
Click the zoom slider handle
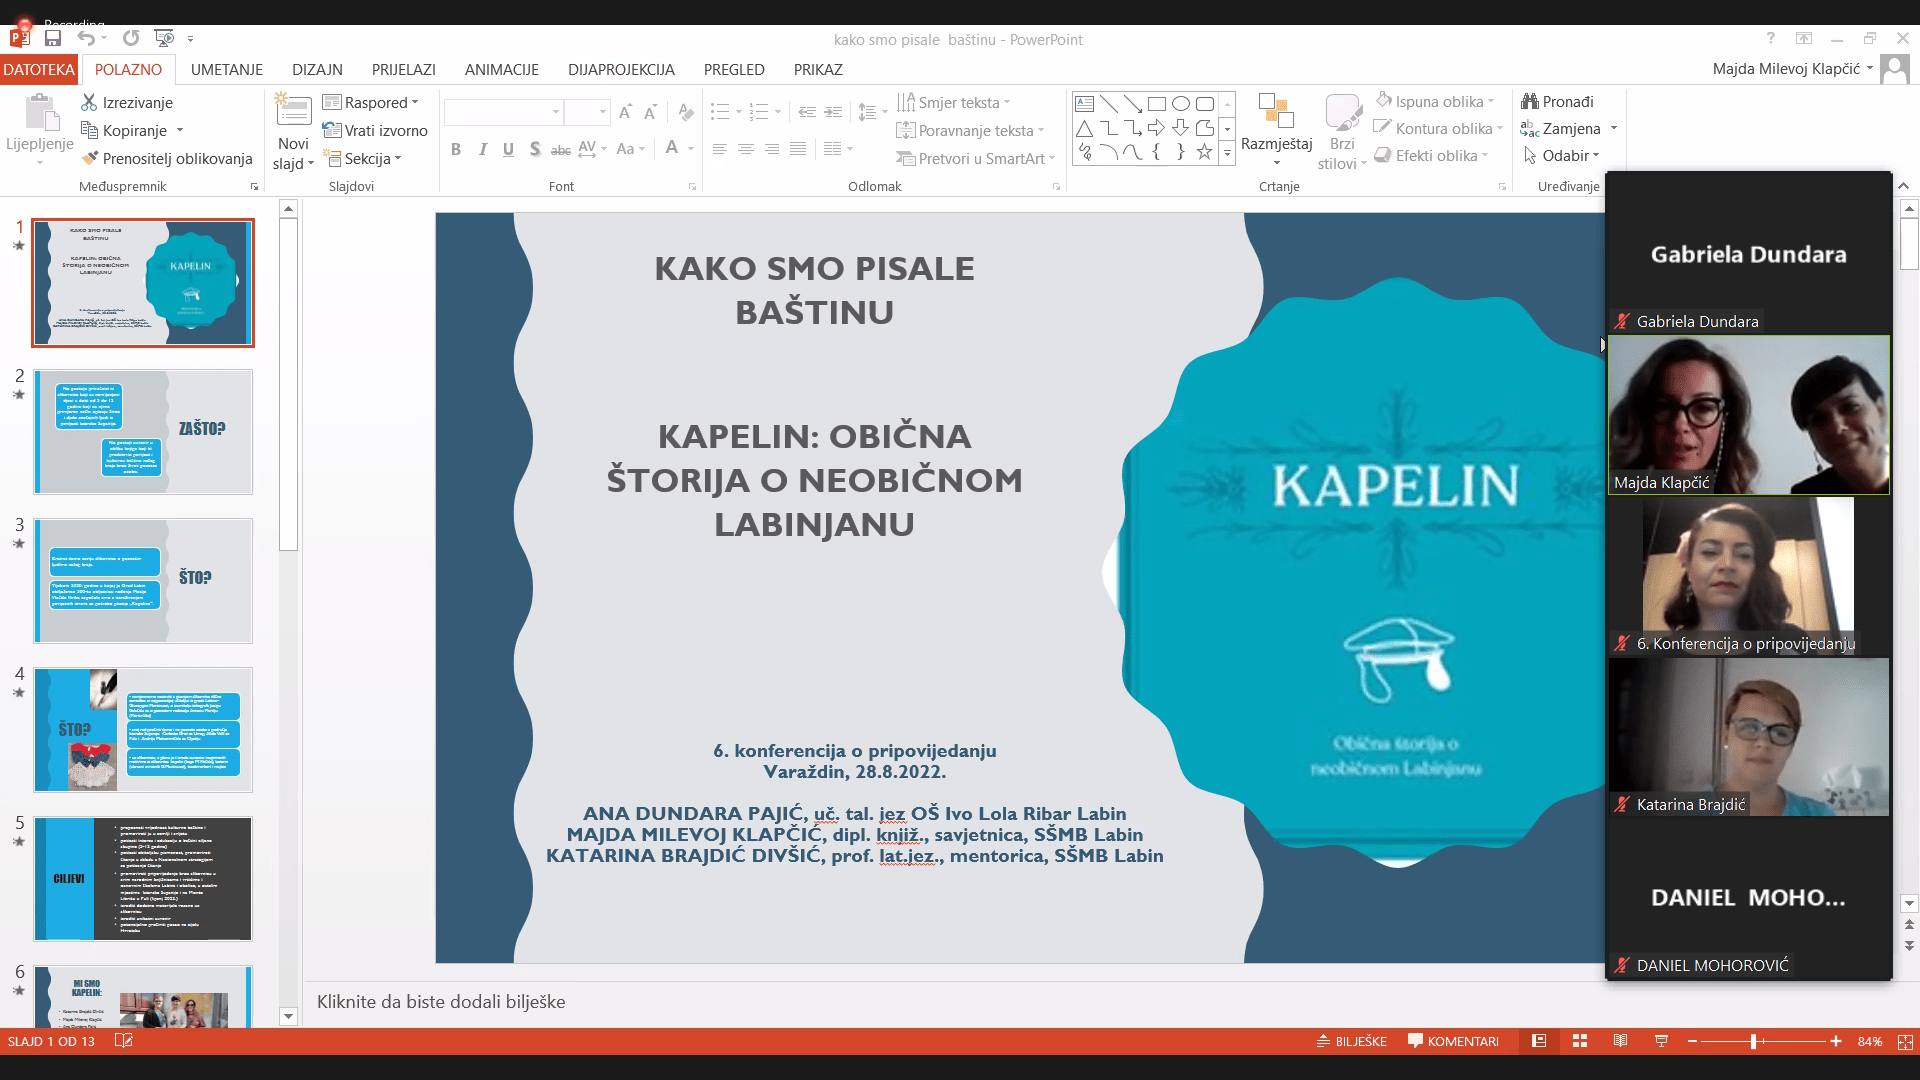click(1753, 1041)
